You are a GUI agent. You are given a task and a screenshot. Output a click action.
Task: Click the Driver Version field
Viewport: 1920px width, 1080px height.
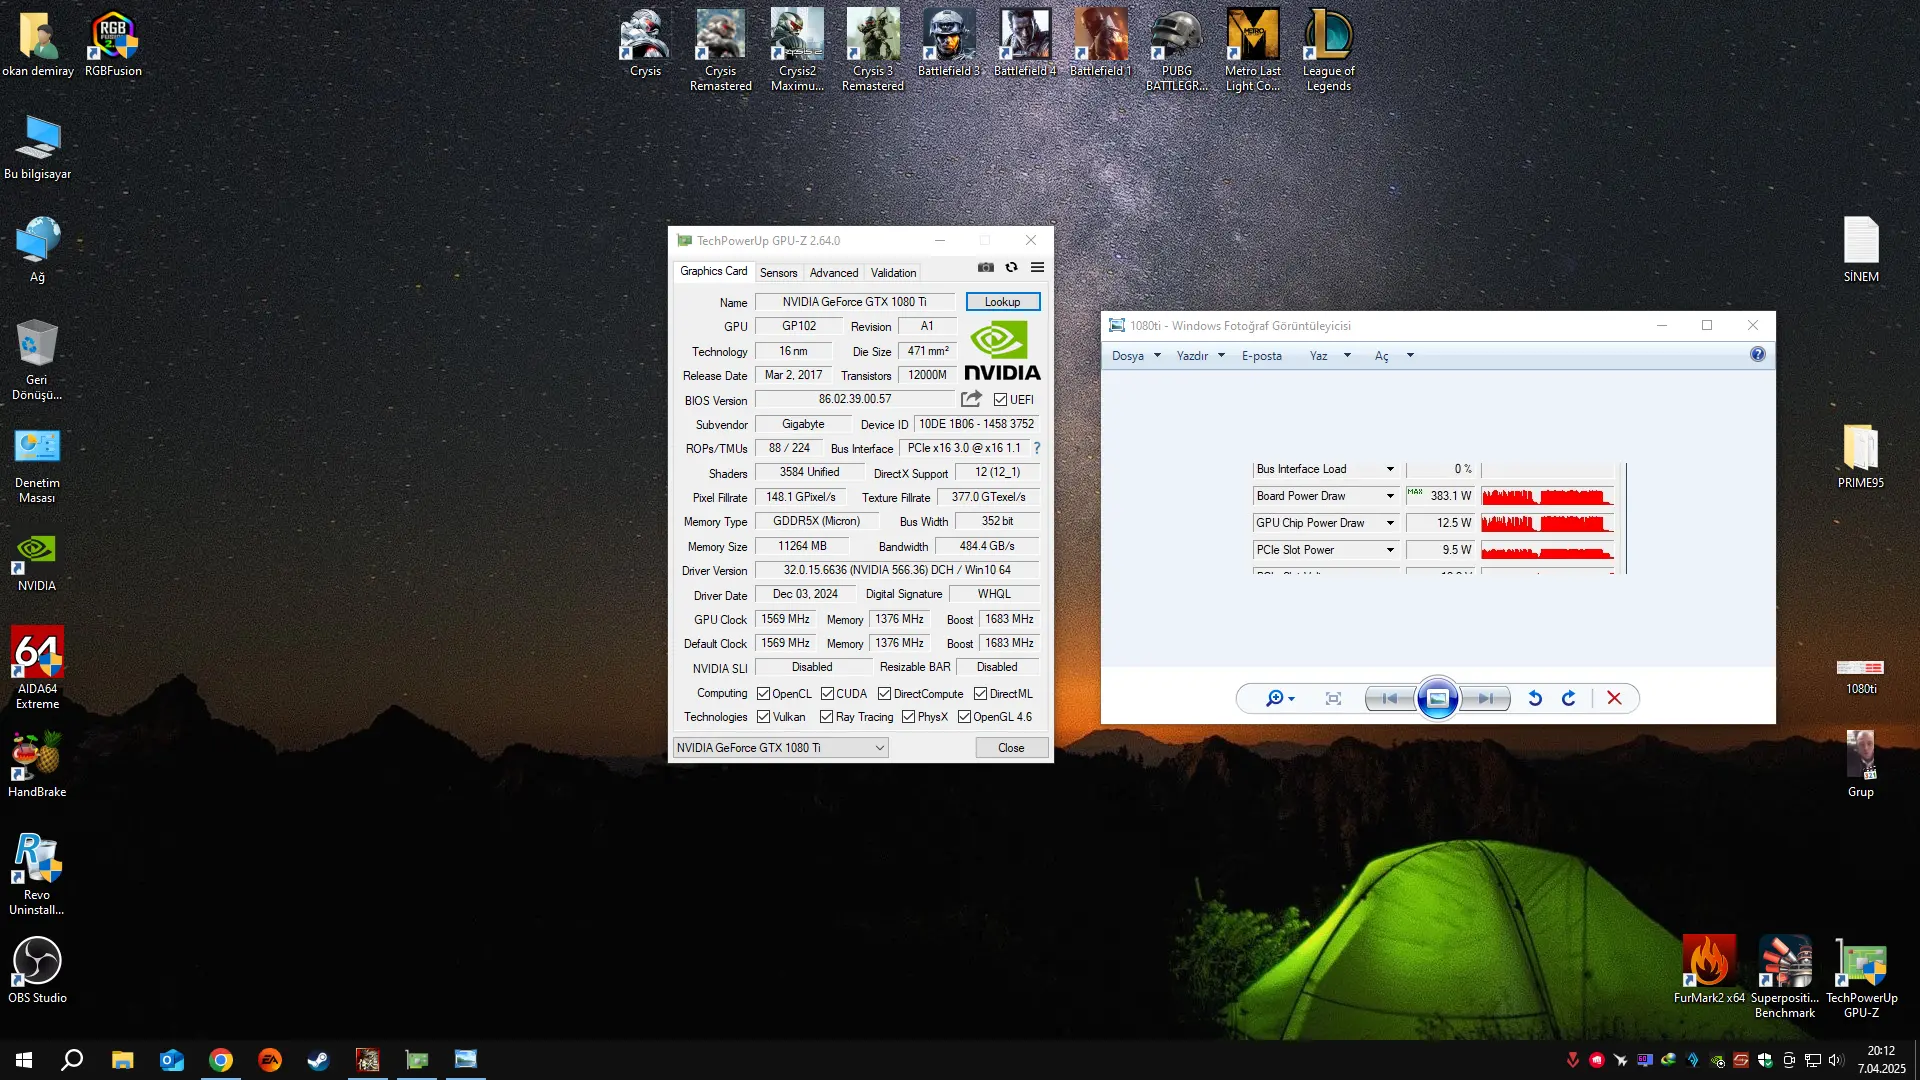pyautogui.click(x=897, y=570)
